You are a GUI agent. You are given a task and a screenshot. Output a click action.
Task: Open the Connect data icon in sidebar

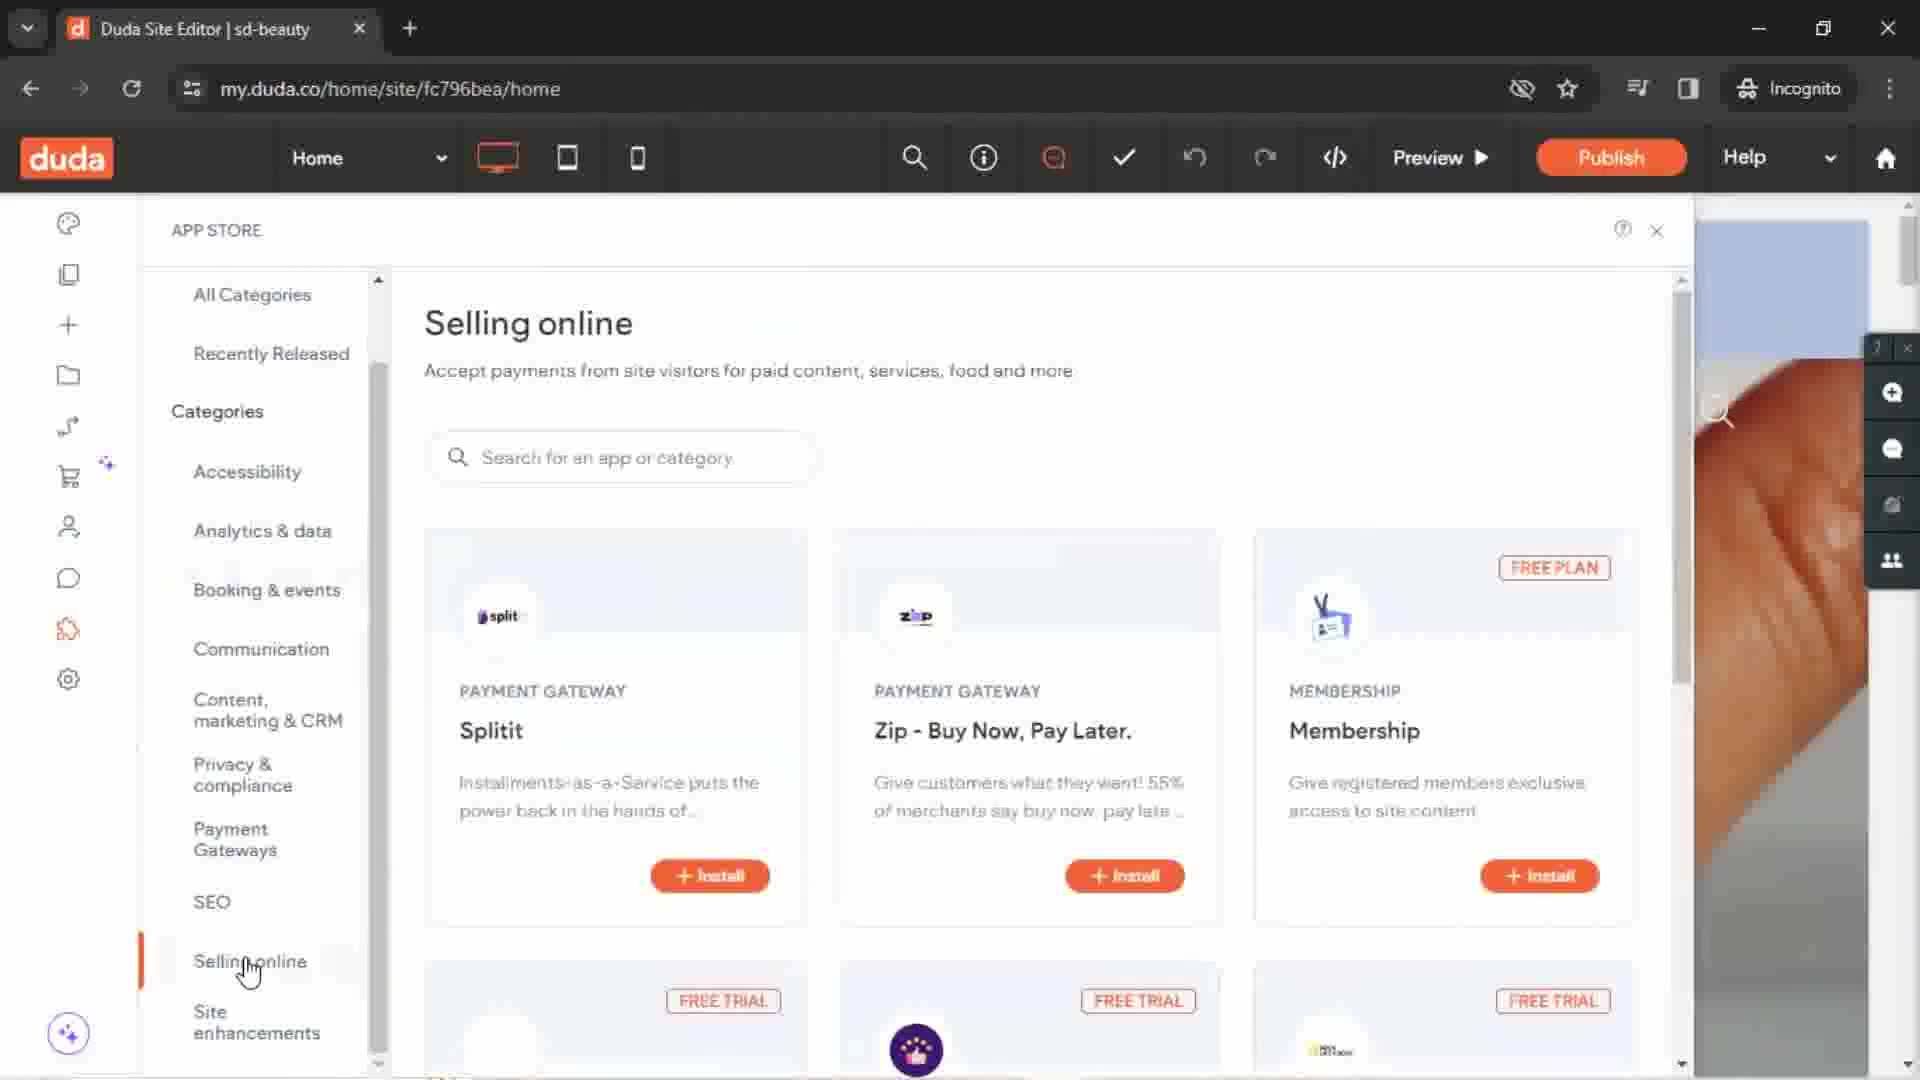point(68,426)
